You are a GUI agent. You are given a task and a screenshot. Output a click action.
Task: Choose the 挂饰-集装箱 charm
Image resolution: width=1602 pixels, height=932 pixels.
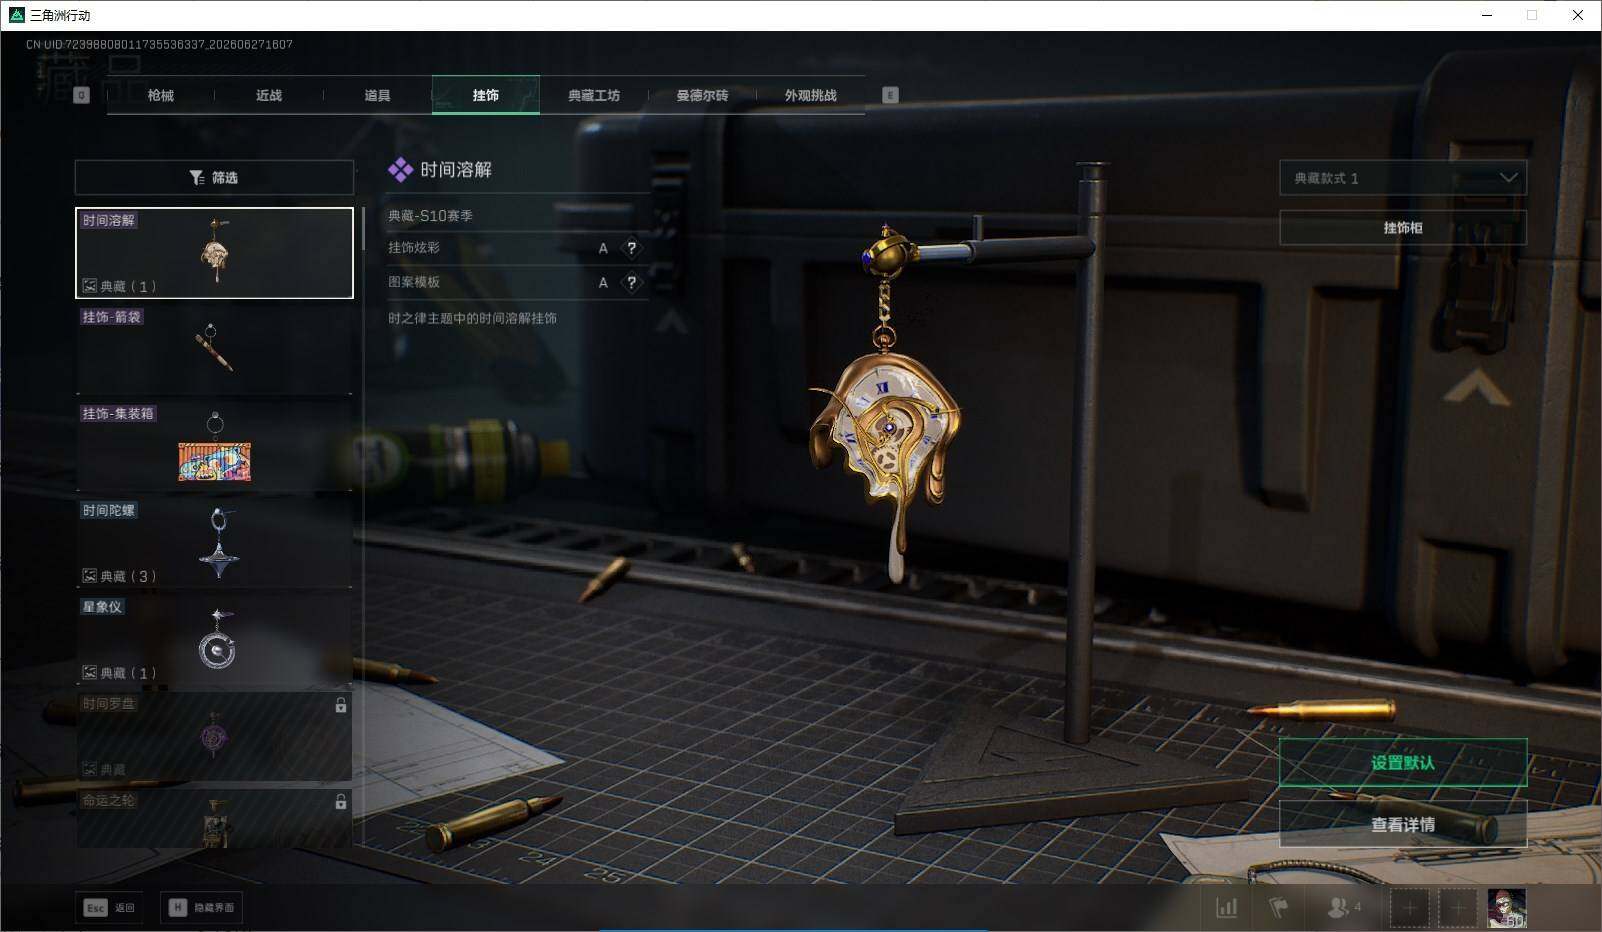(x=214, y=446)
